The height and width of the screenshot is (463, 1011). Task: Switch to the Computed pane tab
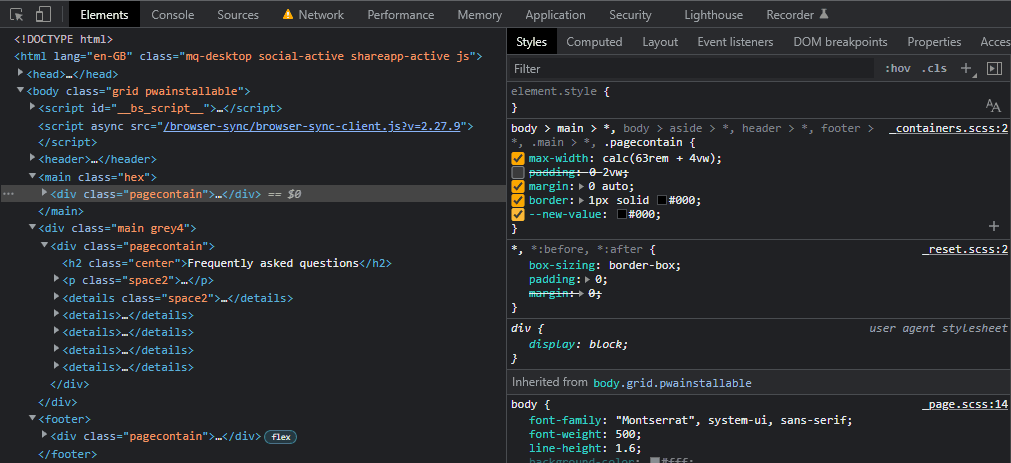point(594,42)
